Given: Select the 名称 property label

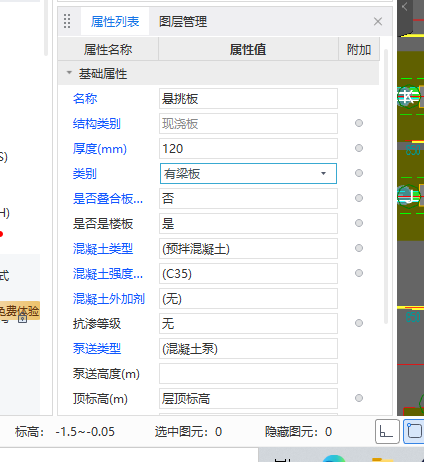Looking at the screenshot, I should pos(85,99).
